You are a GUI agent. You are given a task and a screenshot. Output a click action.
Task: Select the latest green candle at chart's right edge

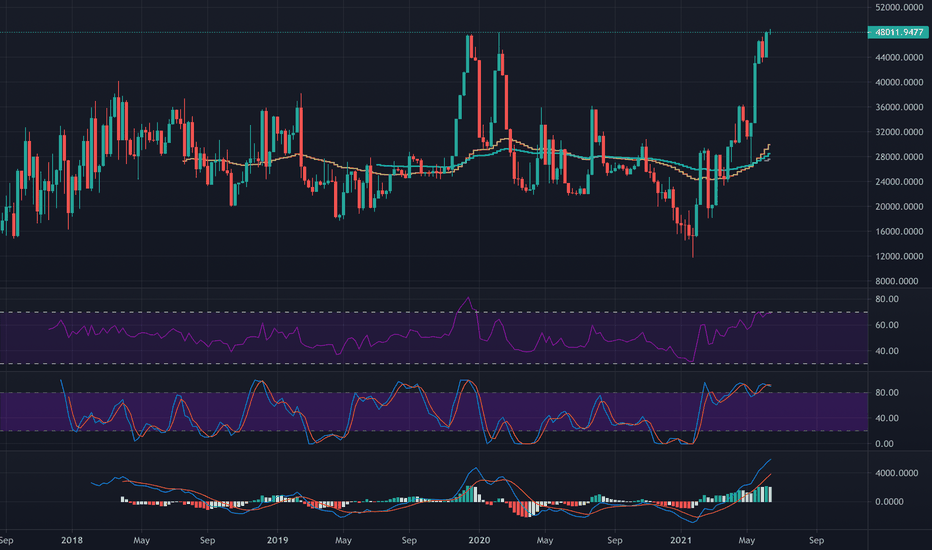pos(767,45)
